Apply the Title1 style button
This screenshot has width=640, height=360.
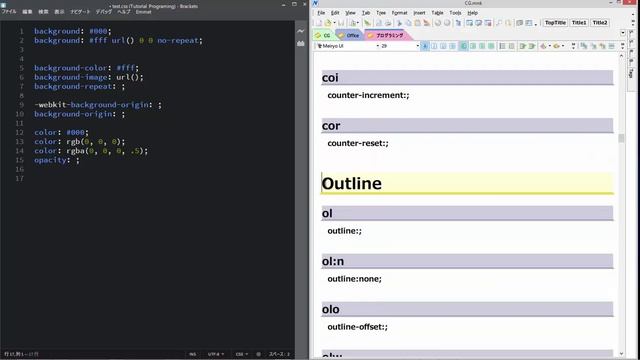point(579,23)
